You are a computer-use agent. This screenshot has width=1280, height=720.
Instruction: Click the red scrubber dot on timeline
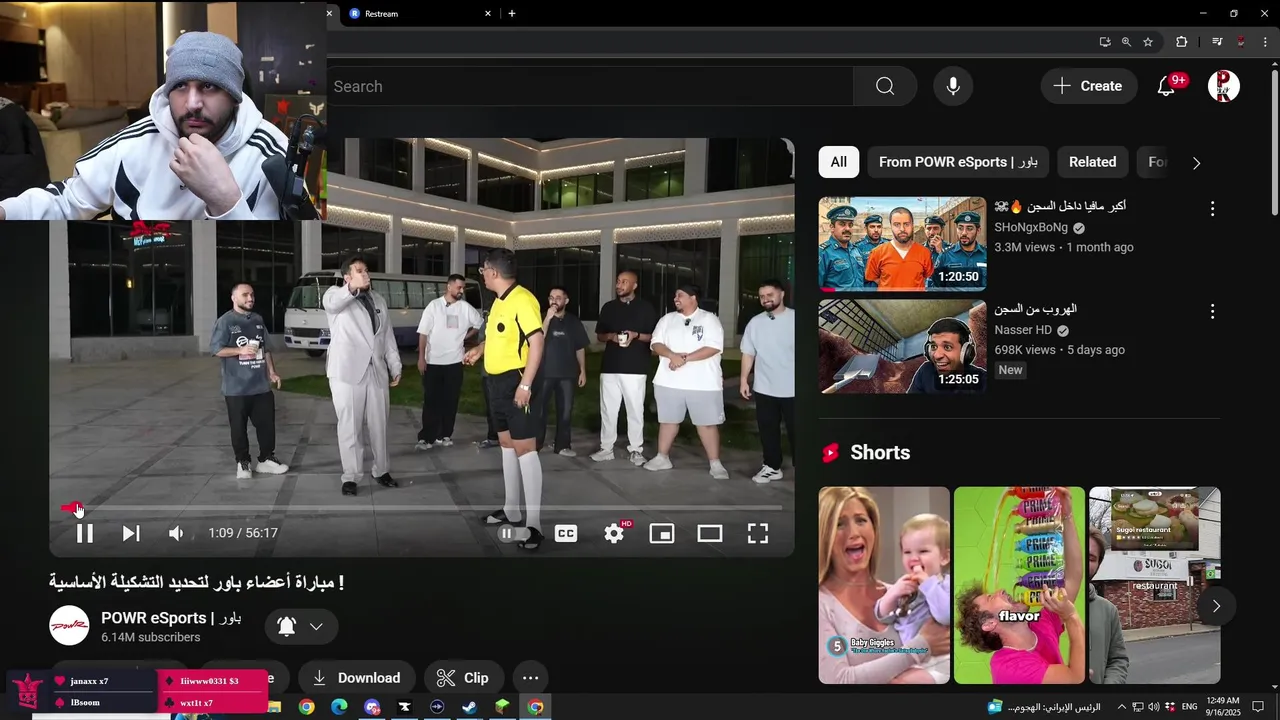coord(77,508)
